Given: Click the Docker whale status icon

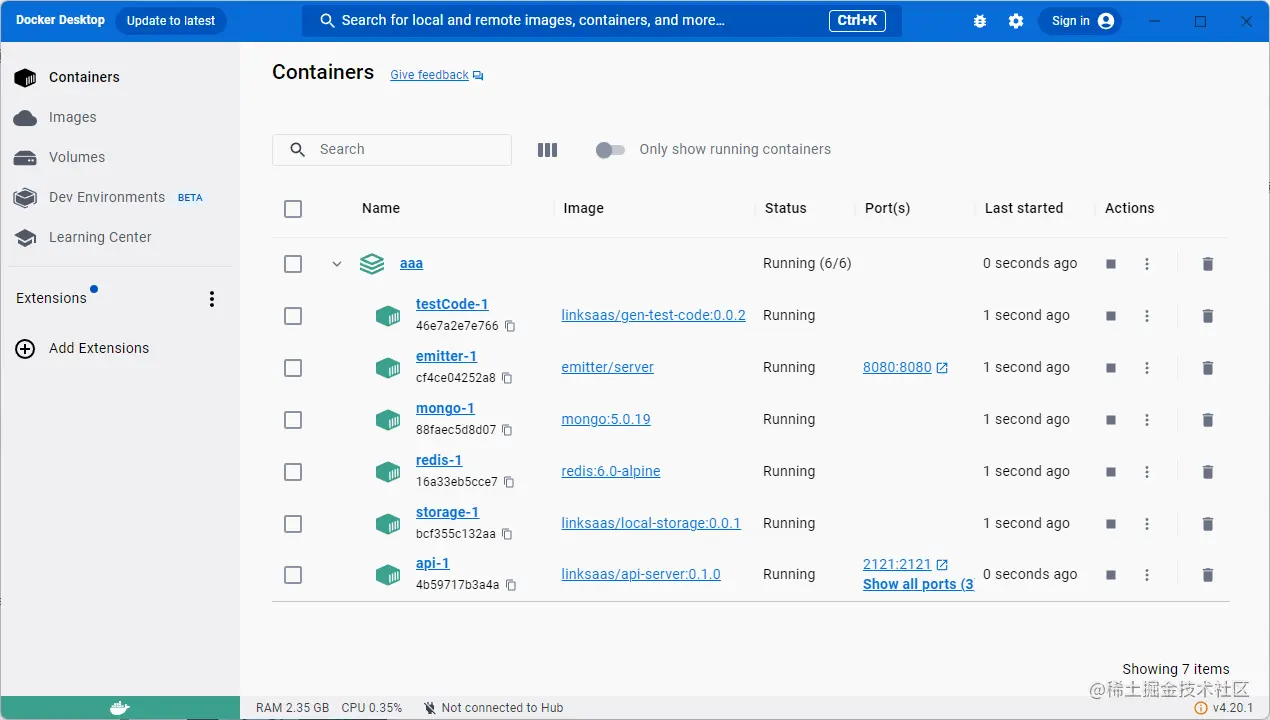Looking at the screenshot, I should 119,708.
